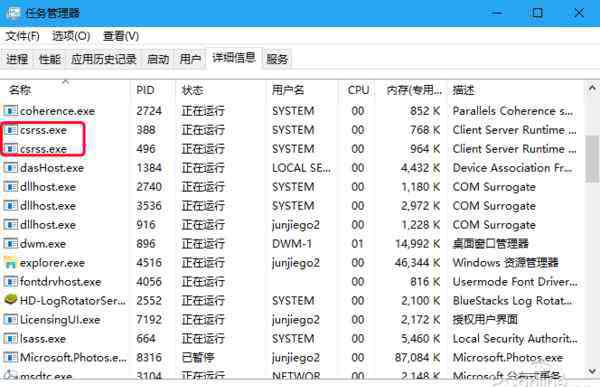Switch to the 应用历史记录 tab
The height and width of the screenshot is (387, 600).
[x=104, y=59]
